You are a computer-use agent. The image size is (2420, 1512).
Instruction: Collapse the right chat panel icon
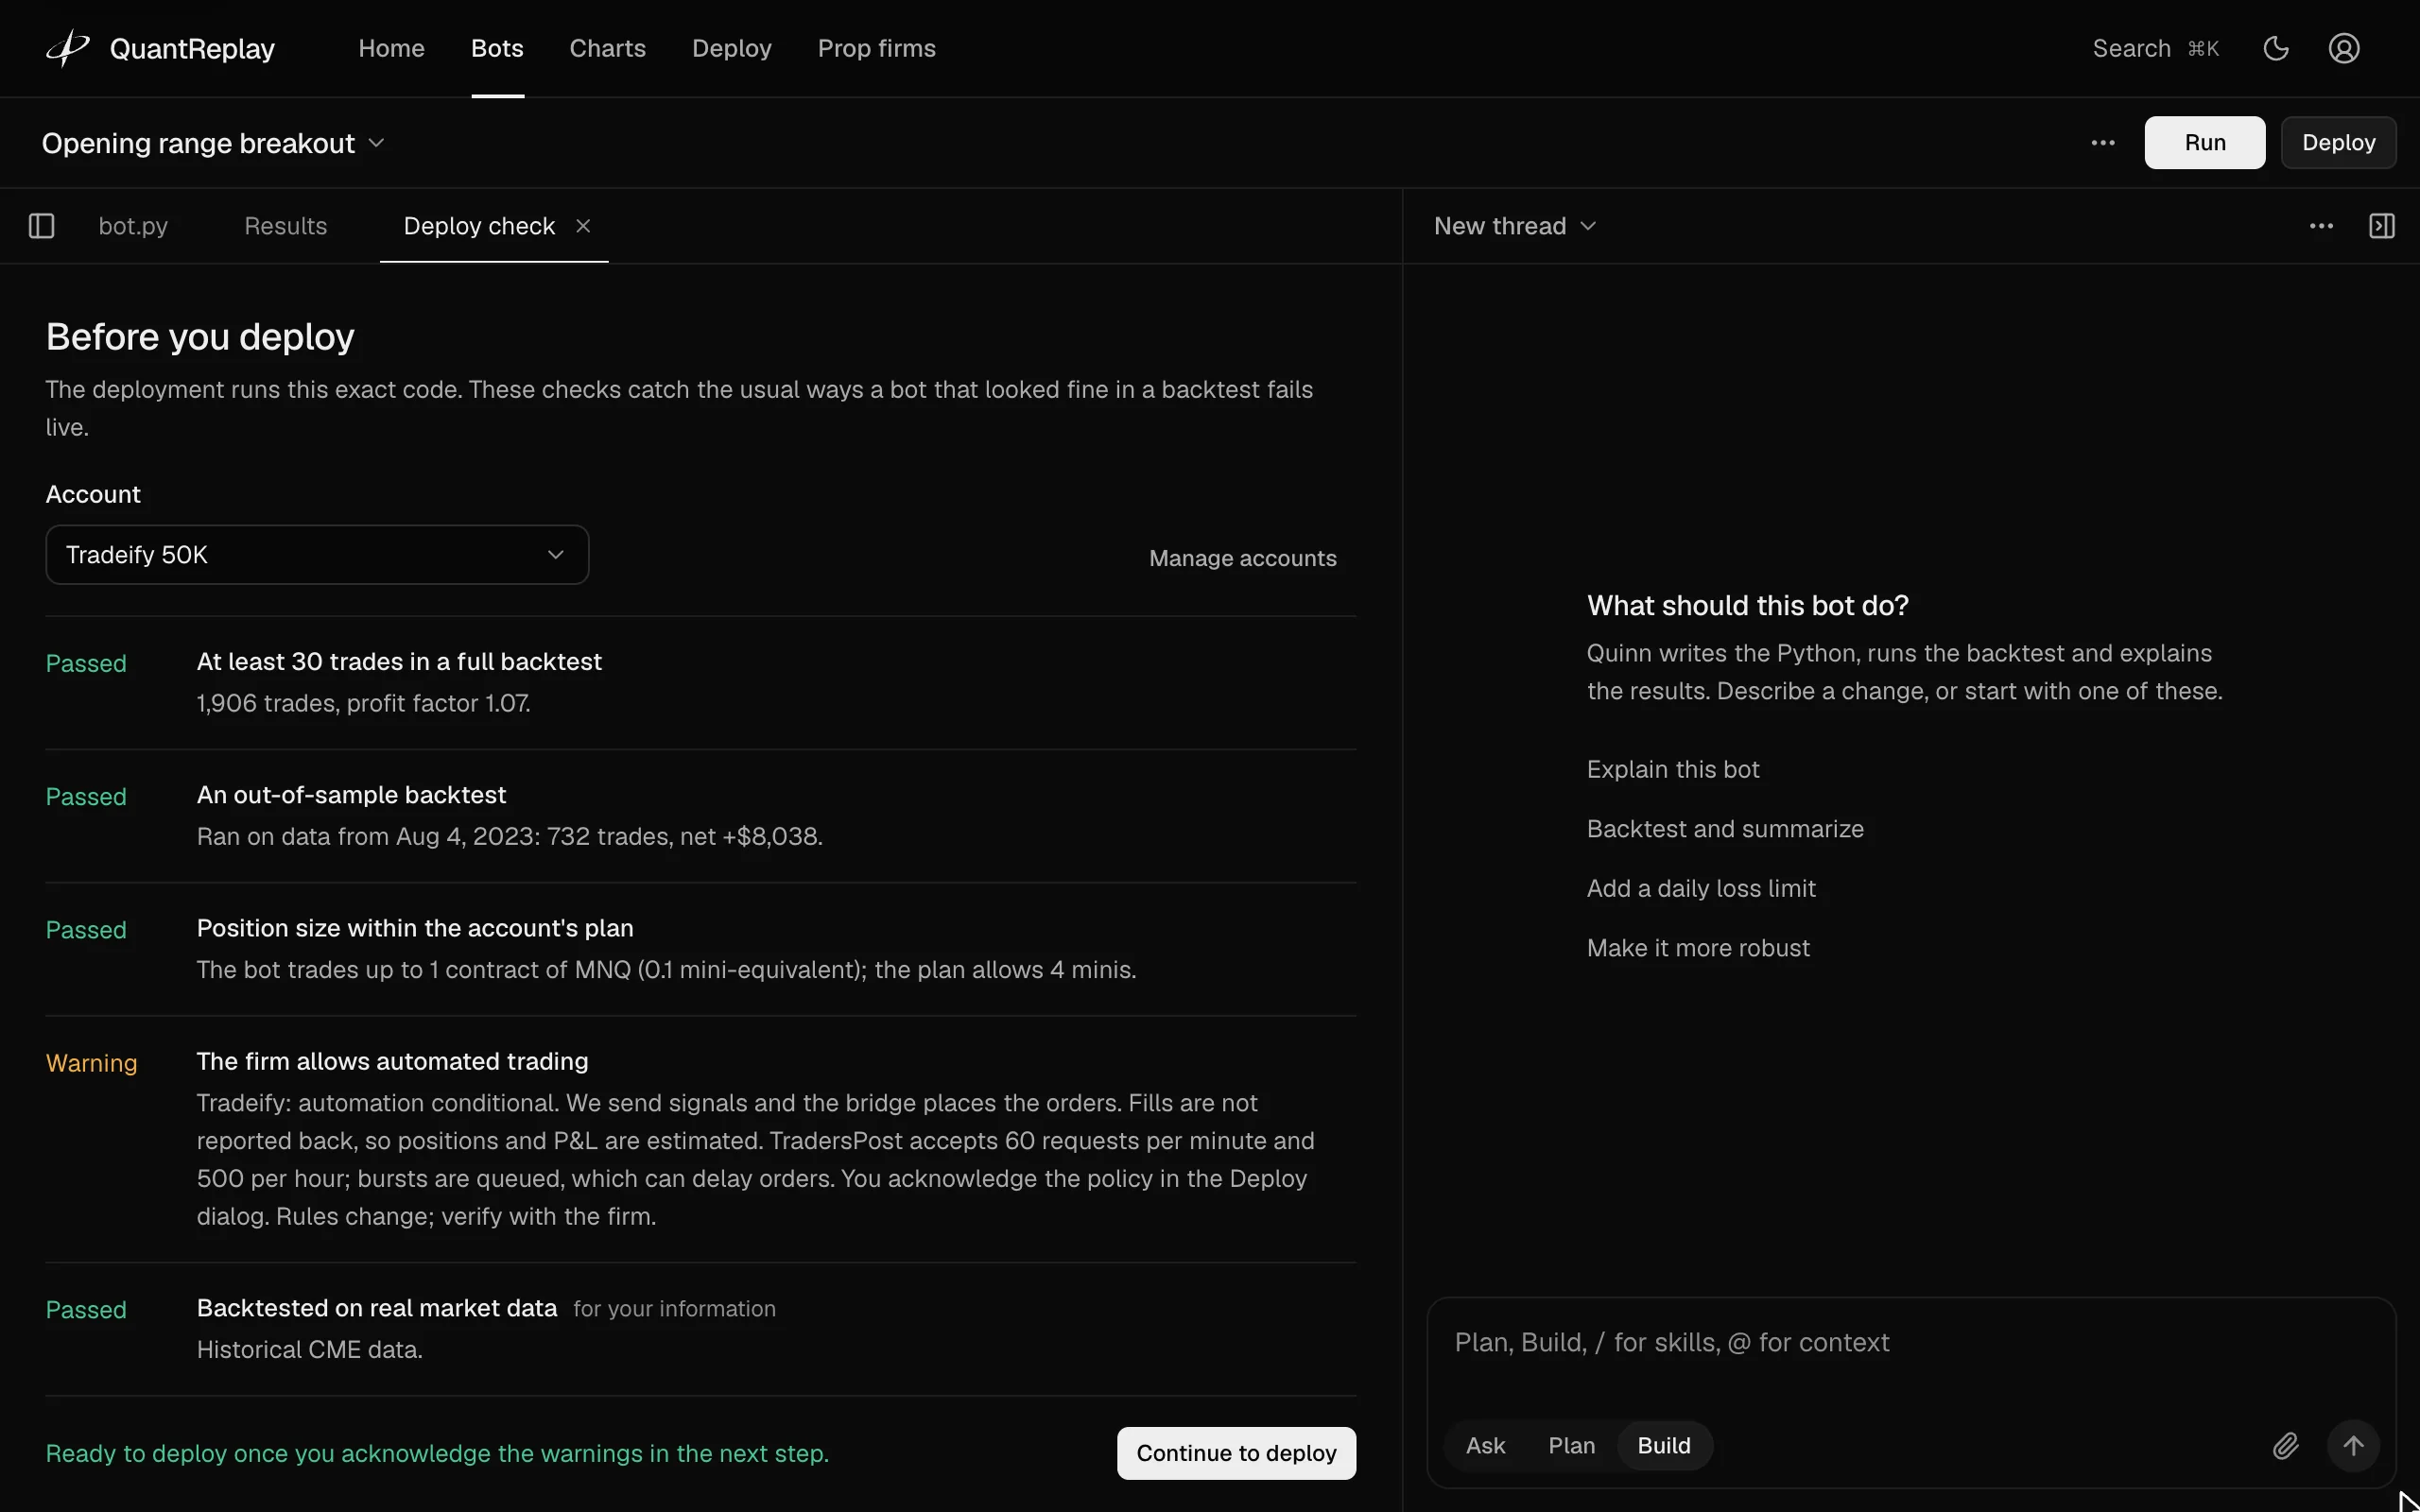click(2382, 226)
